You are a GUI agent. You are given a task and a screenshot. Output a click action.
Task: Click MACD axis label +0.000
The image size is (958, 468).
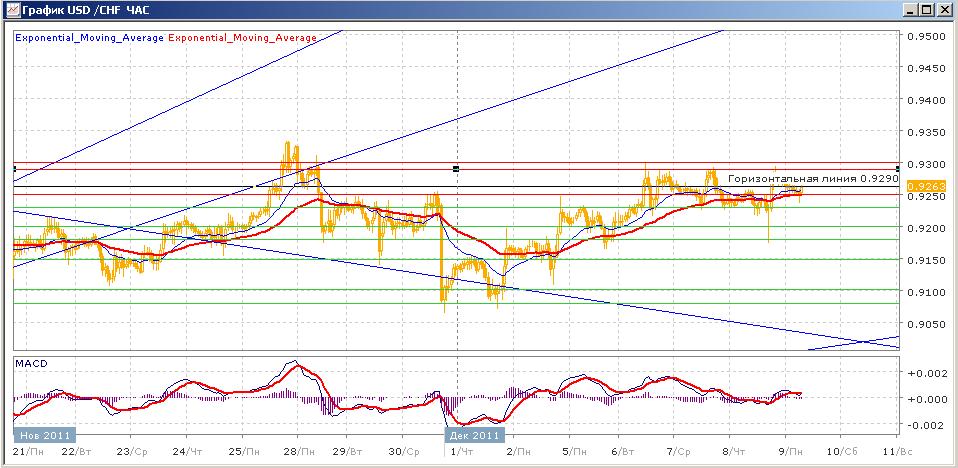tap(927, 399)
